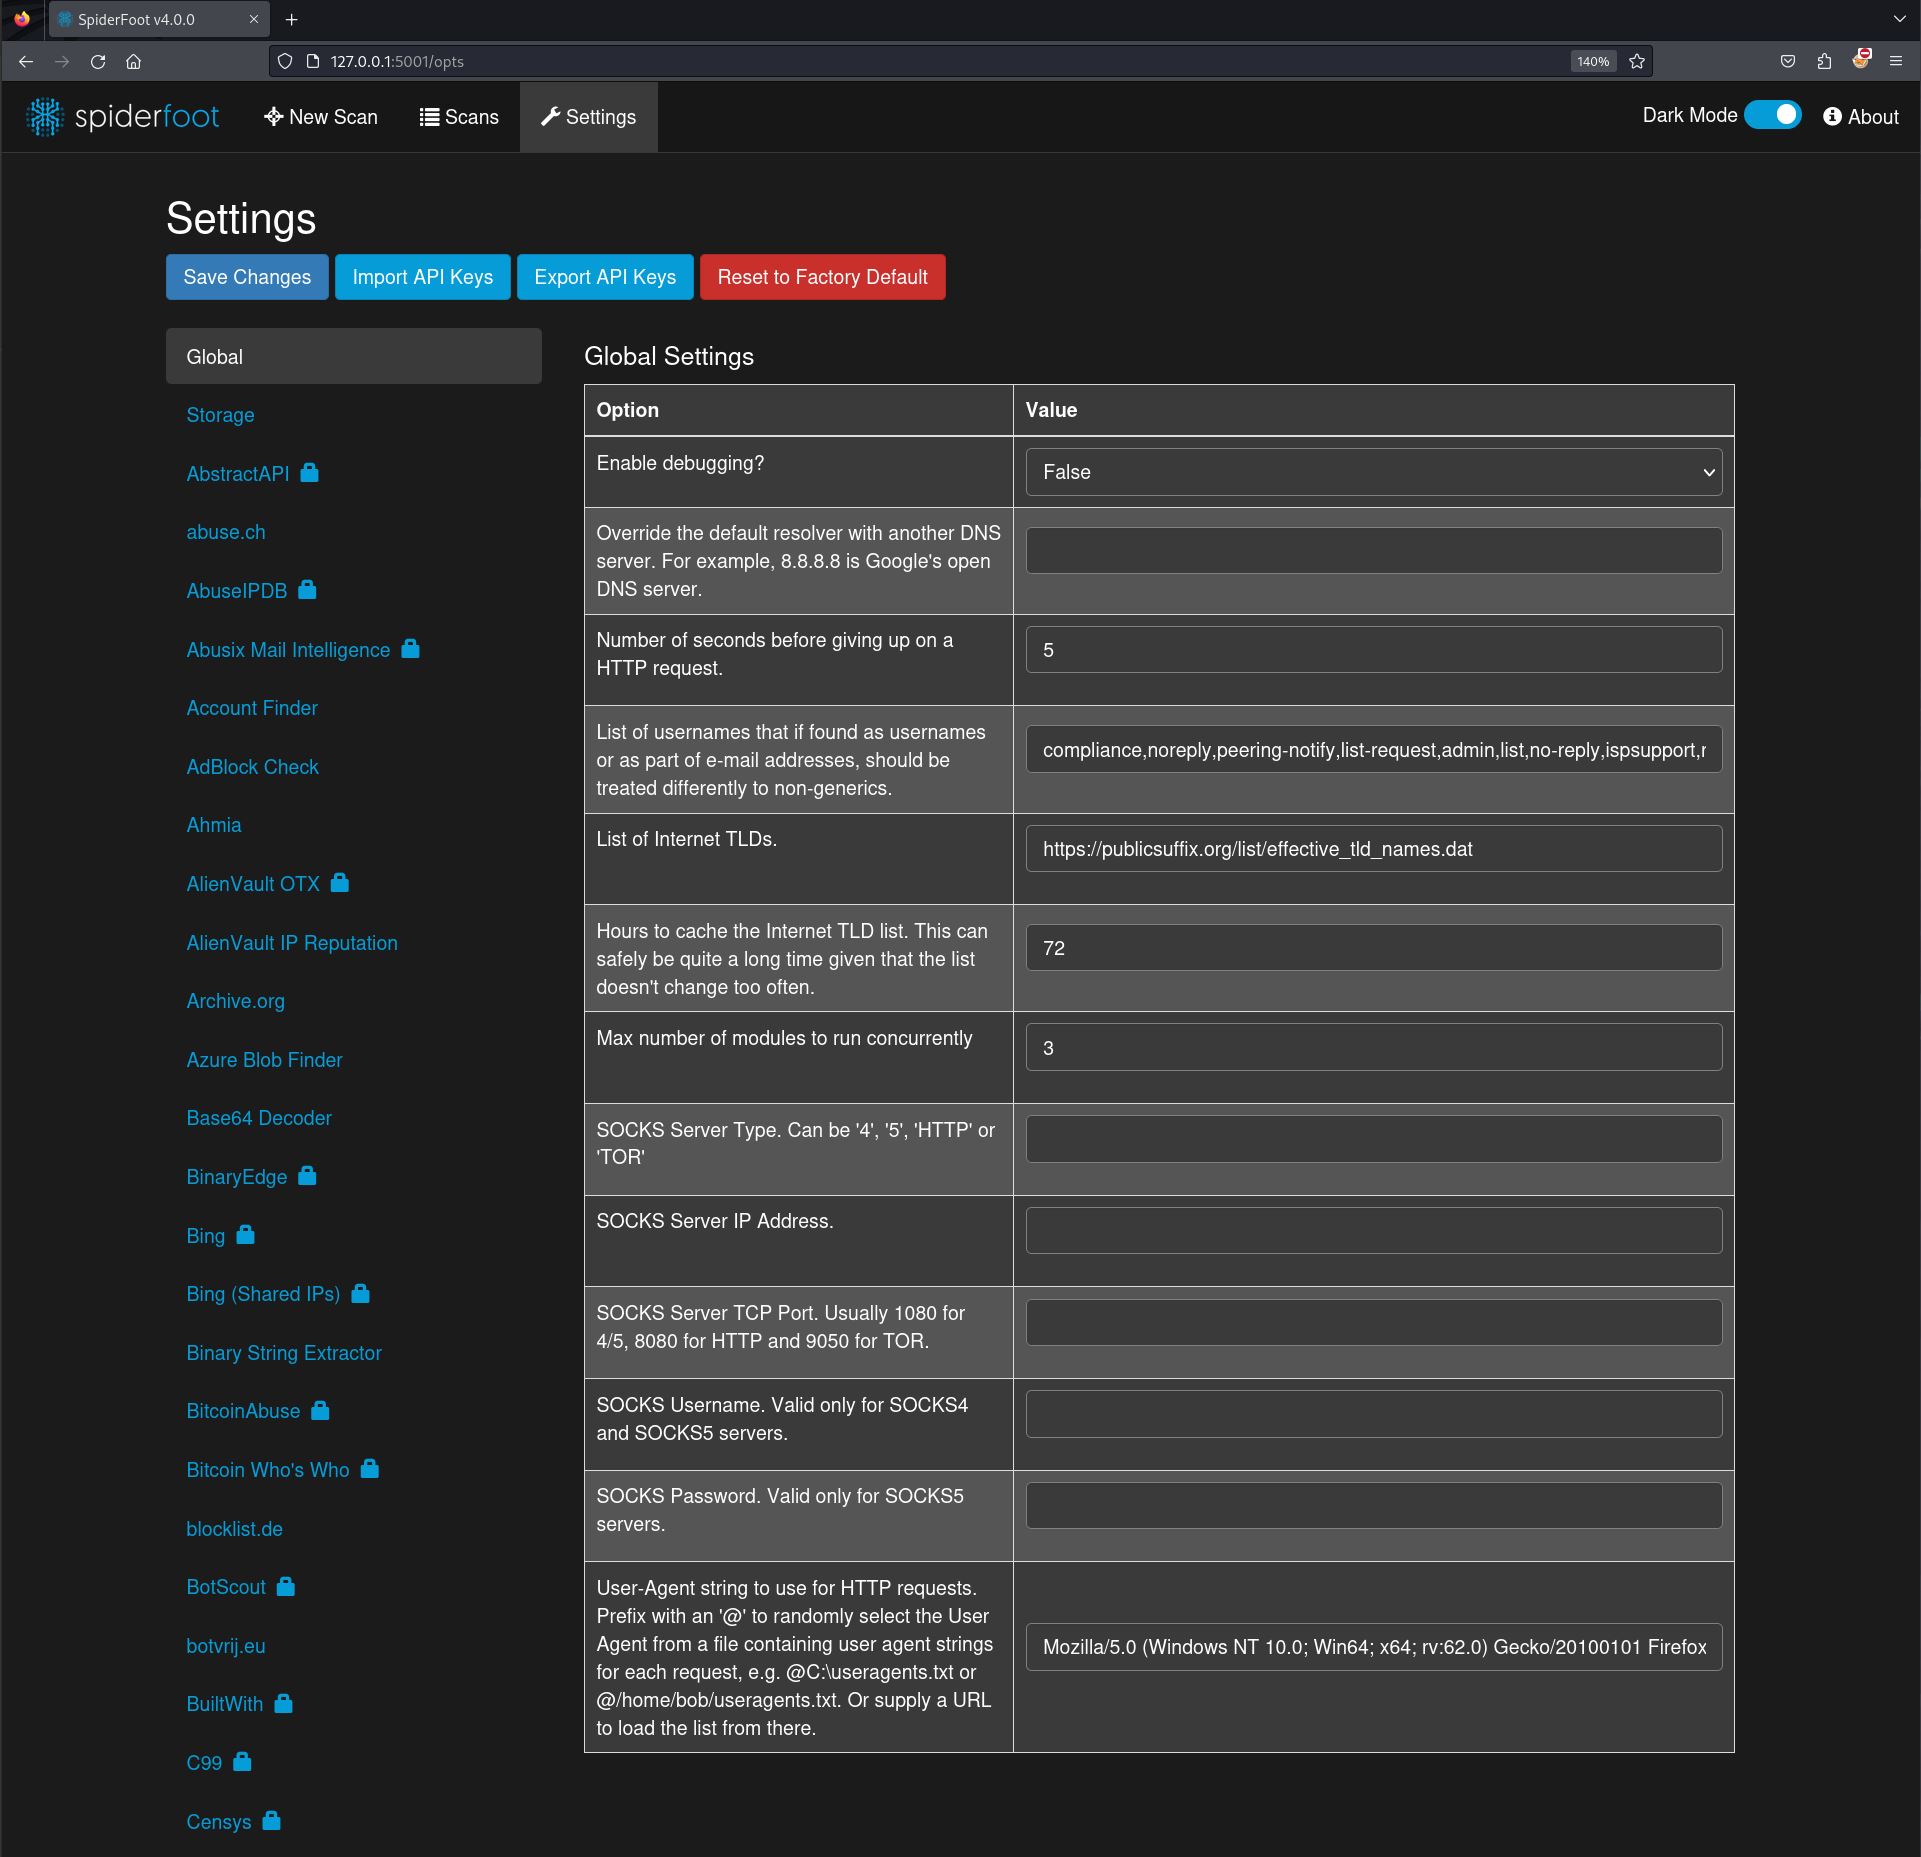
Task: Select False from debugging dropdown
Action: 1374,472
